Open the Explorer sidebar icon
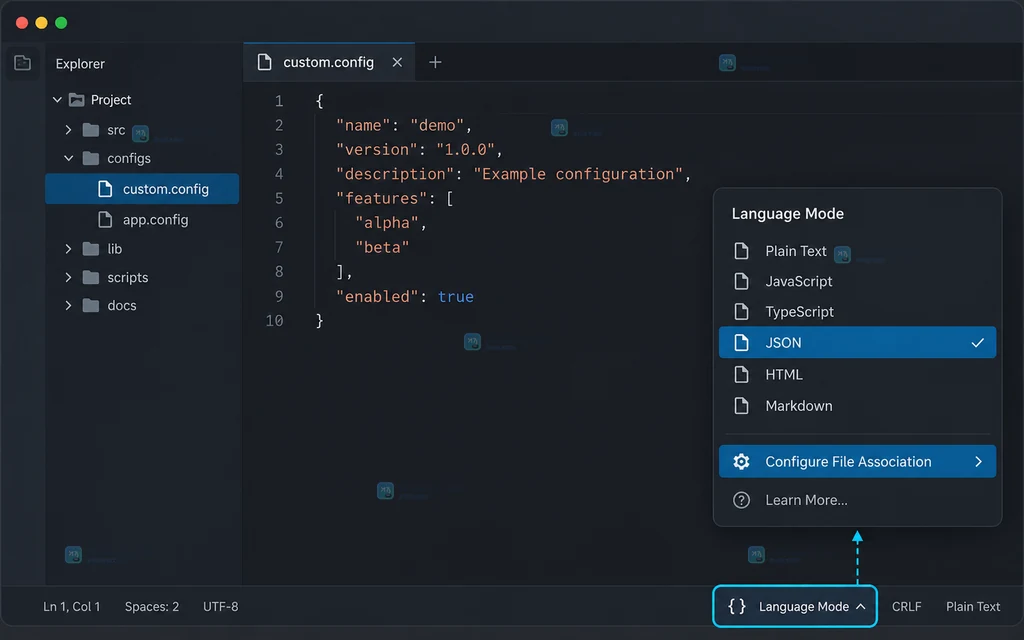Image resolution: width=1024 pixels, height=640 pixels. point(23,63)
